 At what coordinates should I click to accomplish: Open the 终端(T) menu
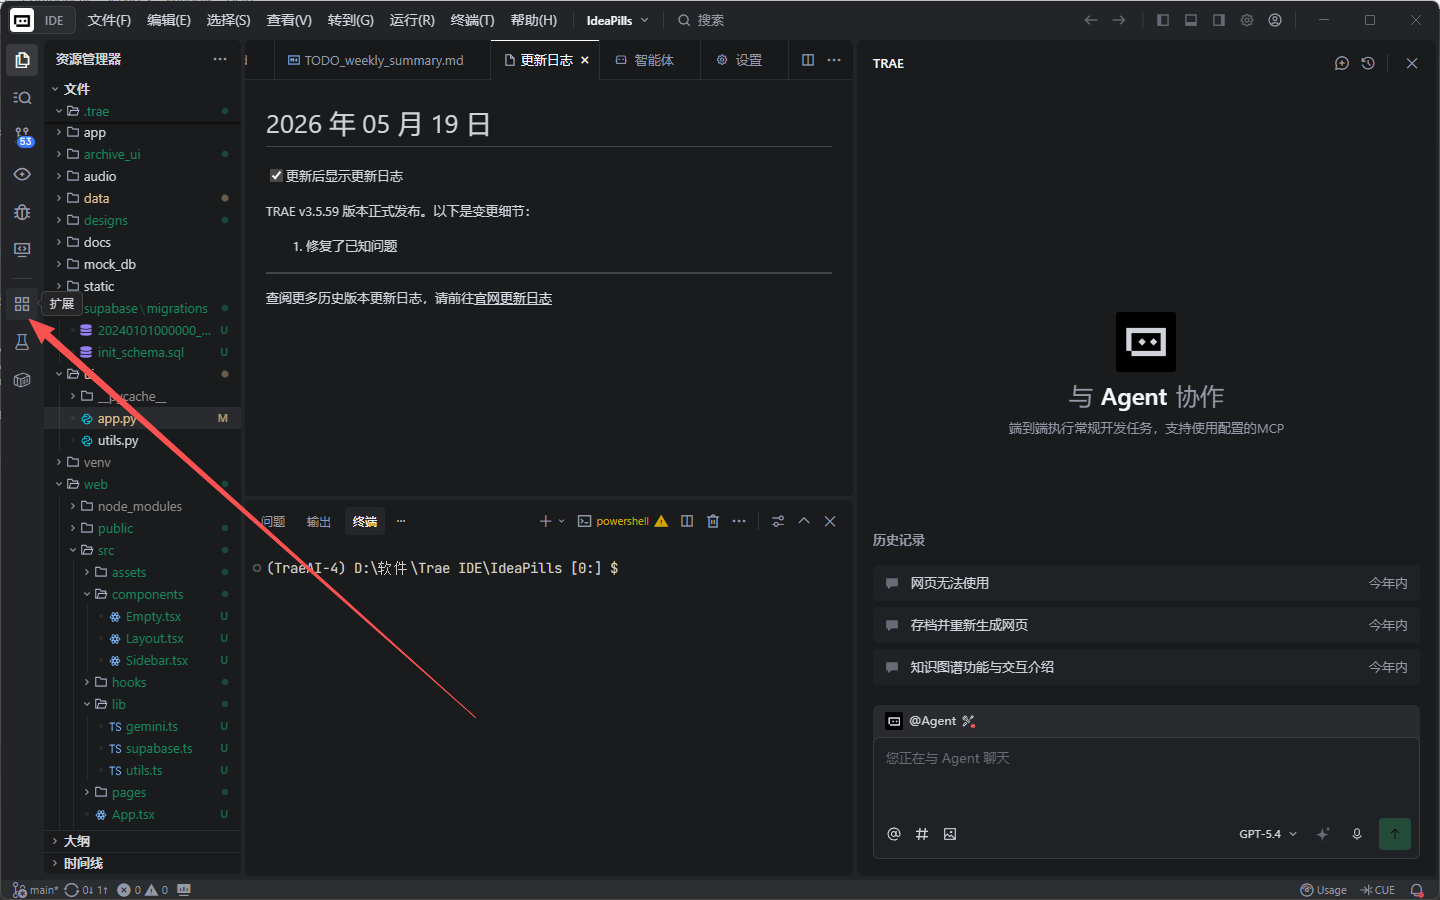tap(472, 20)
